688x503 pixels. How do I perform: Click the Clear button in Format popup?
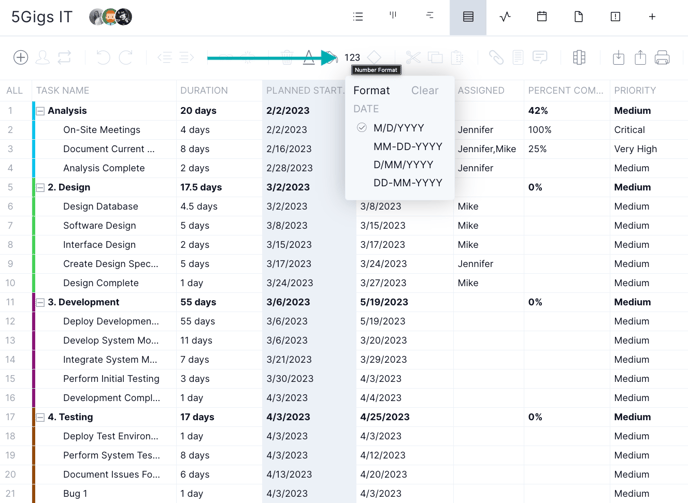point(424,90)
